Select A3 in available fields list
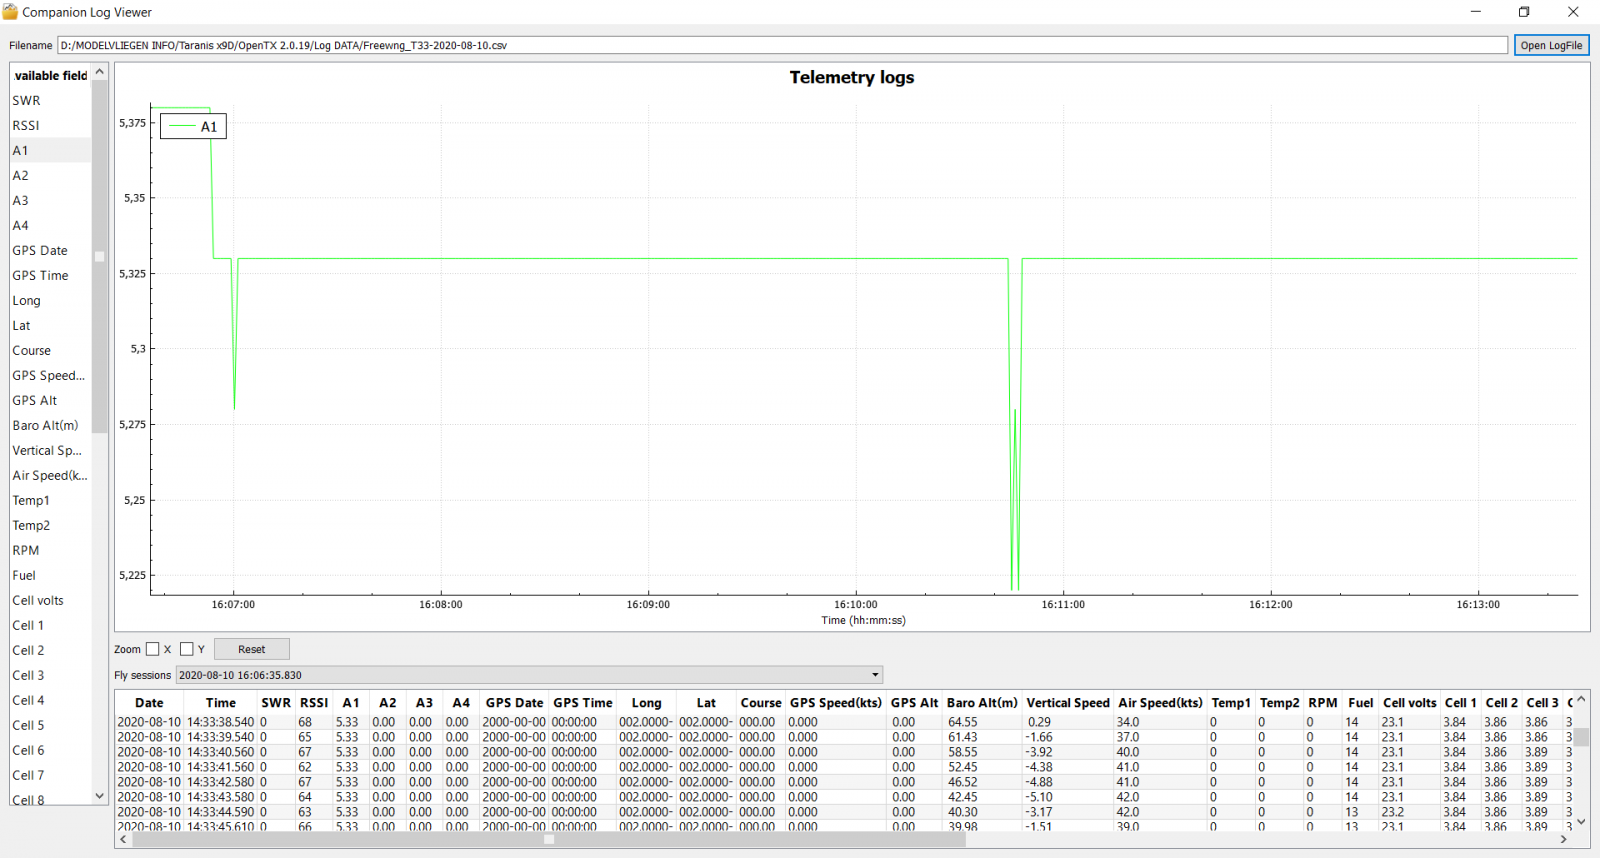Image resolution: width=1600 pixels, height=858 pixels. click(x=50, y=200)
